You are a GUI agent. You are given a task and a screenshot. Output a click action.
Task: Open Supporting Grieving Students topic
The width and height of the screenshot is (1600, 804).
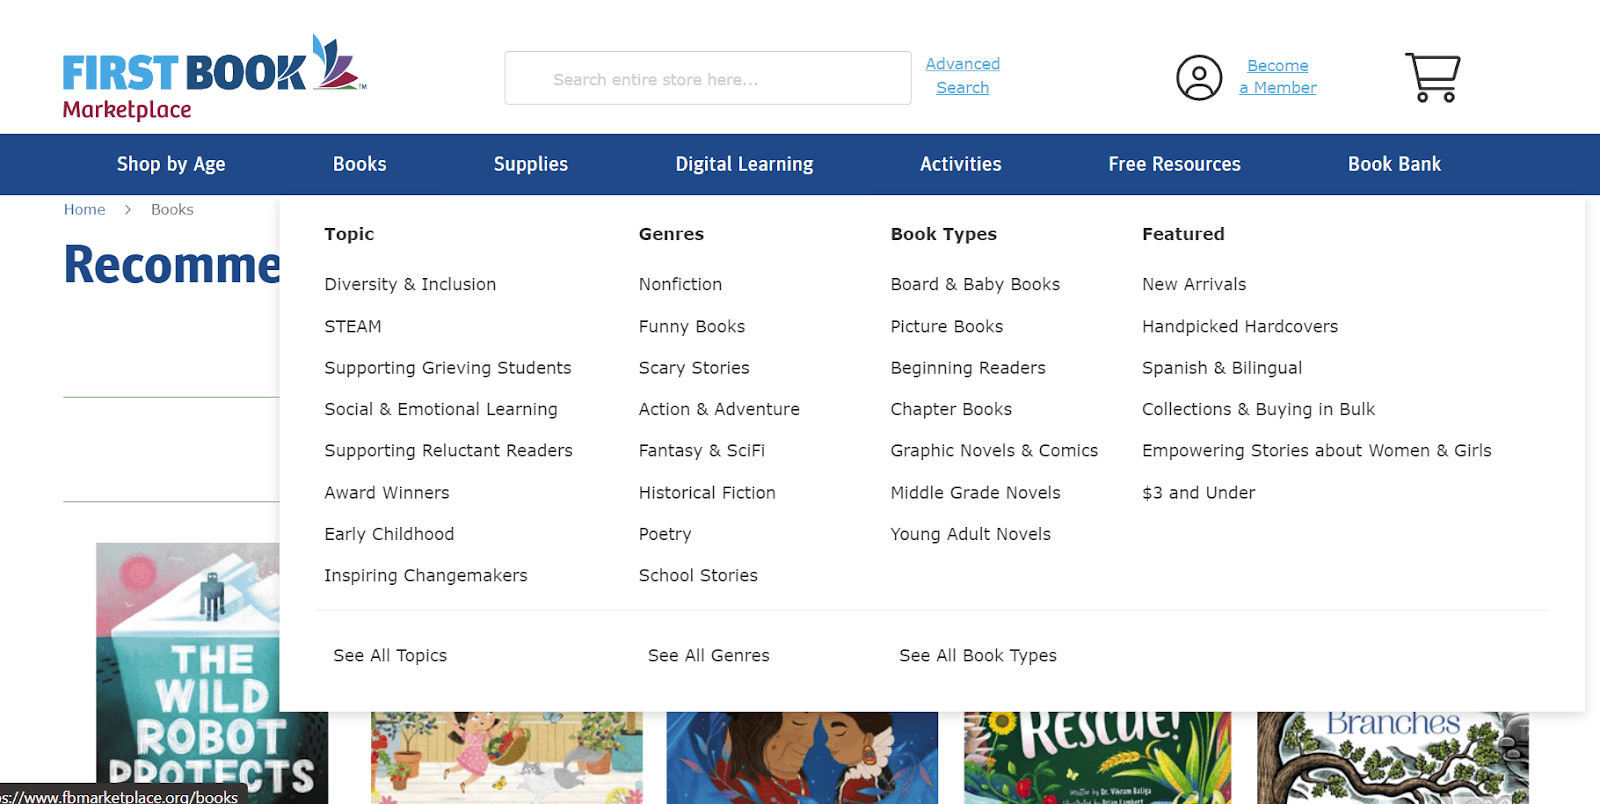(x=448, y=368)
